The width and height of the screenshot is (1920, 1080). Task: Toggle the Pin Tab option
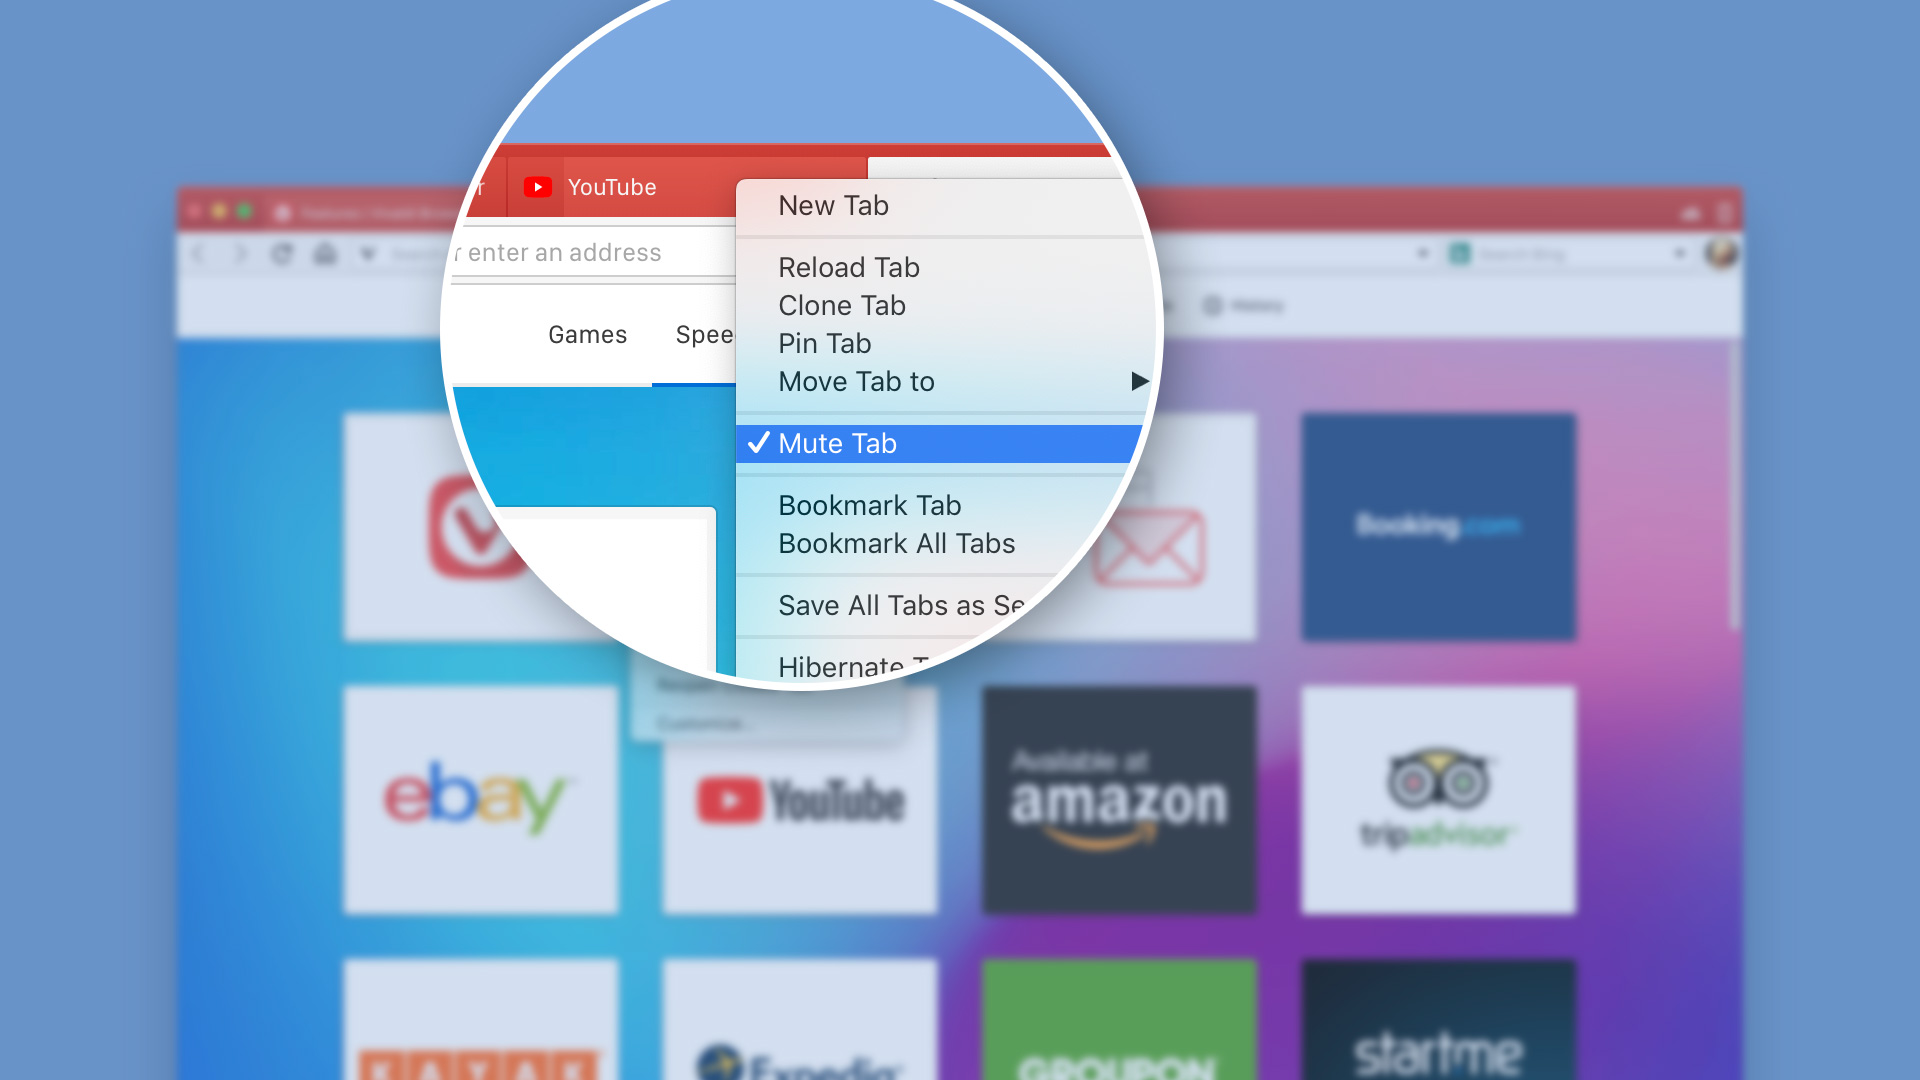click(824, 343)
